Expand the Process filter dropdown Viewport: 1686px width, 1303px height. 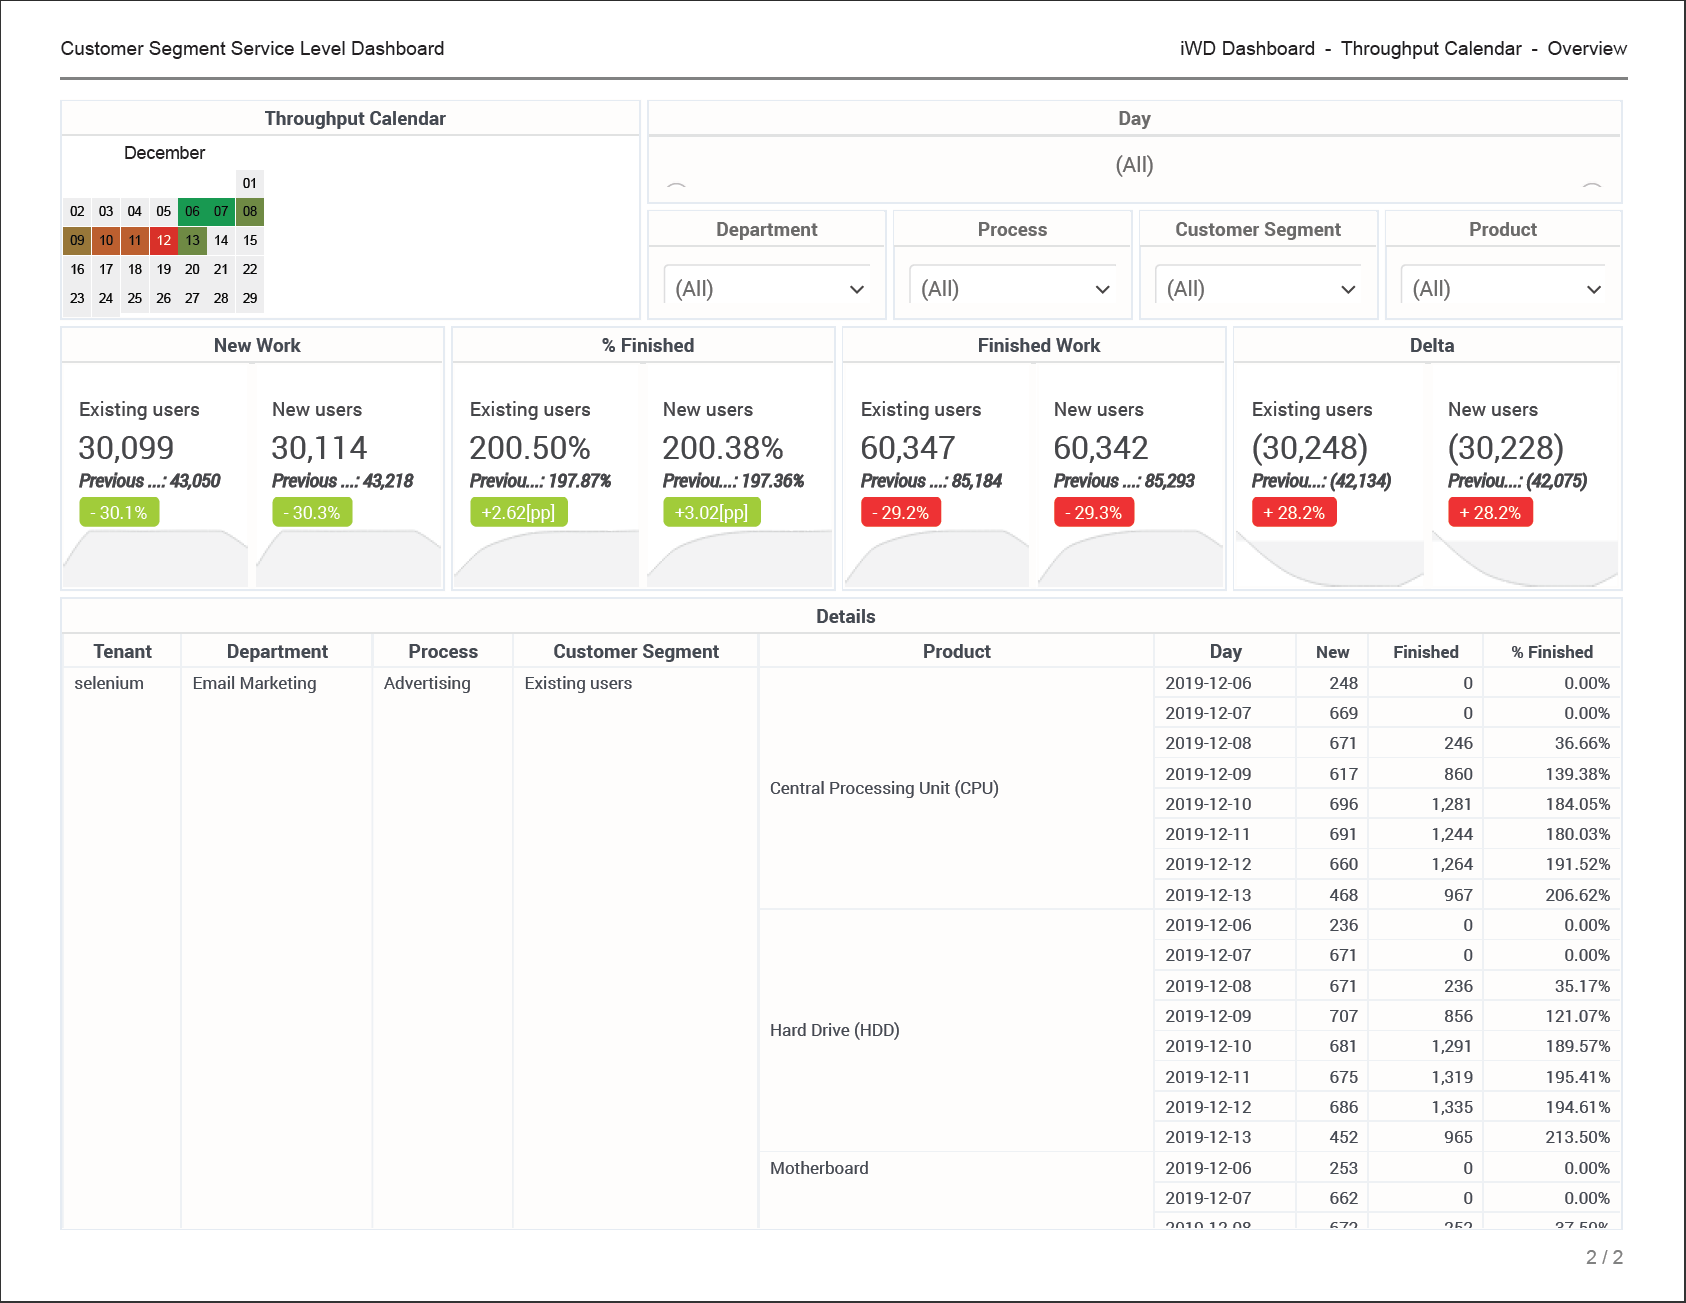[1013, 289]
